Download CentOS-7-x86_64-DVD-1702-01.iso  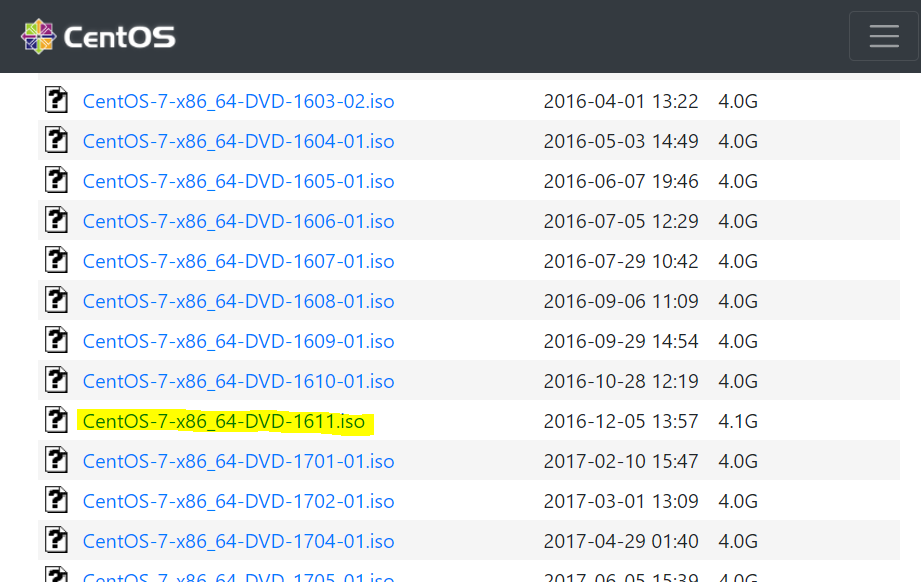(238, 501)
